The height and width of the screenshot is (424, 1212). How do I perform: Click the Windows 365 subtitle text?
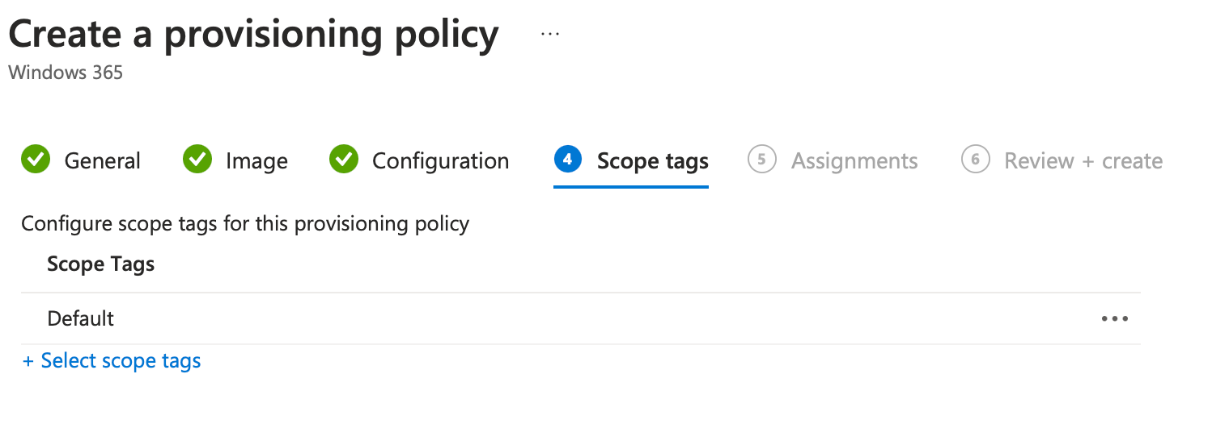65,73
